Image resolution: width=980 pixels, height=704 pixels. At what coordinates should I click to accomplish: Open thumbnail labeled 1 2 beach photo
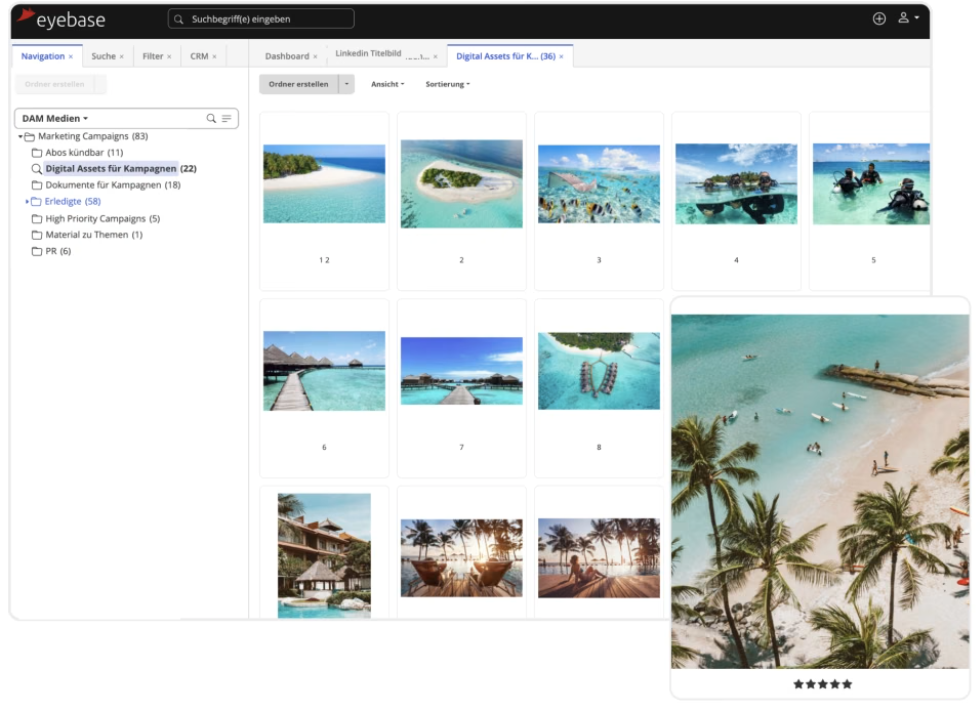tap(324, 184)
